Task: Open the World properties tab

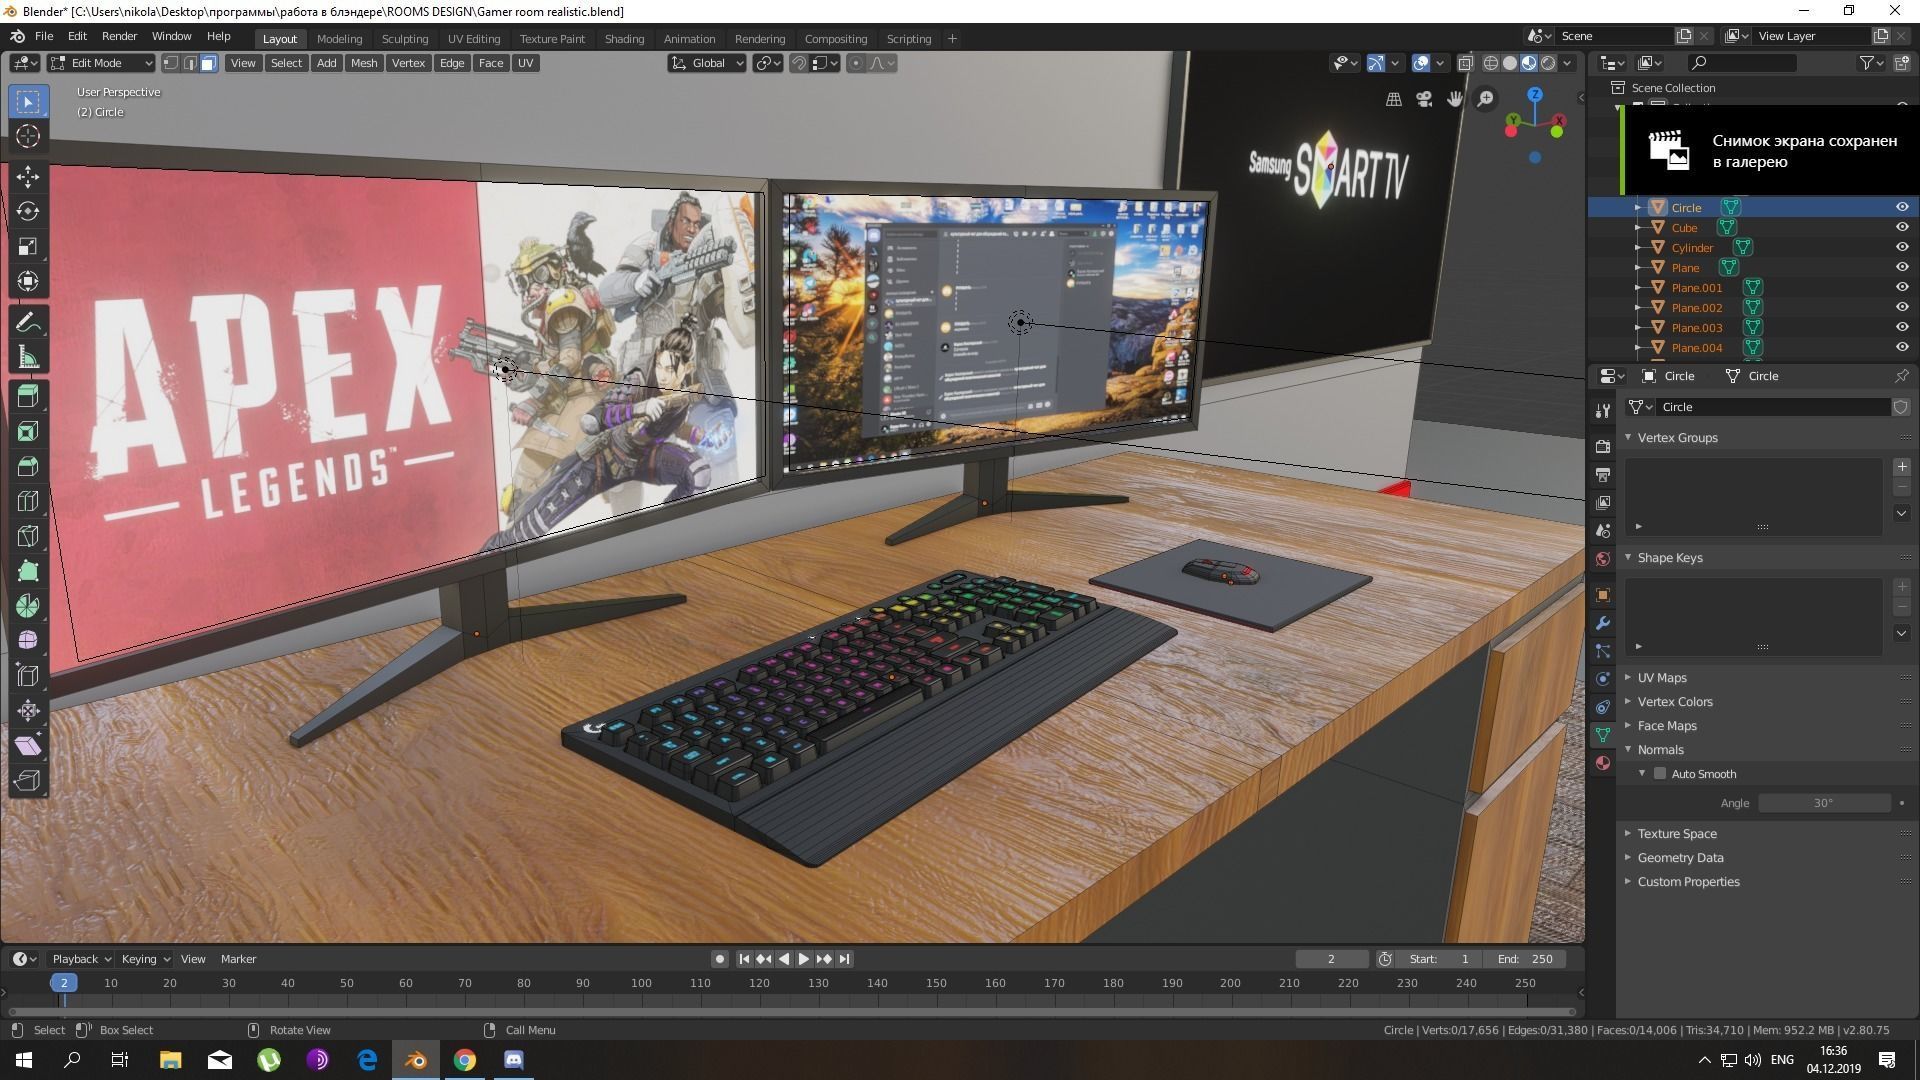Action: pyautogui.click(x=1603, y=559)
